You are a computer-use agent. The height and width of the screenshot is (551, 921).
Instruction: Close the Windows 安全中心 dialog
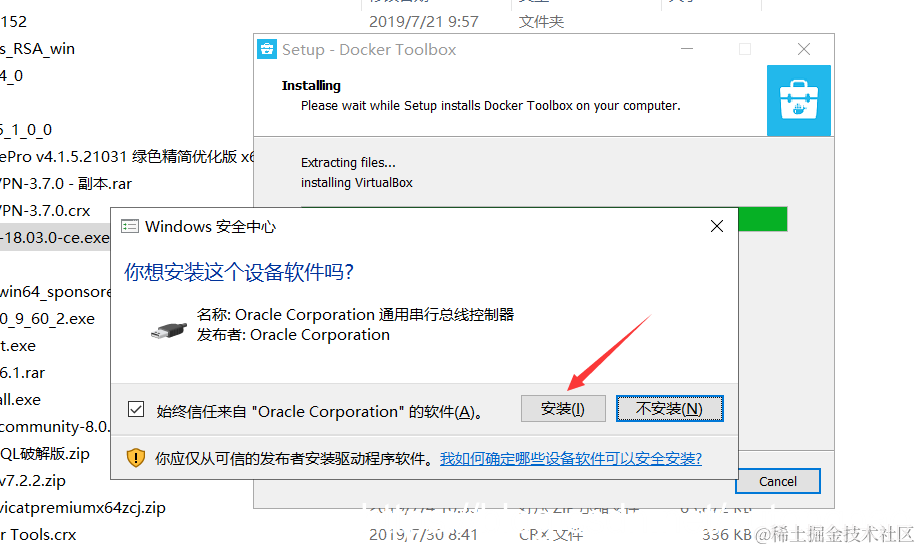pyautogui.click(x=717, y=226)
